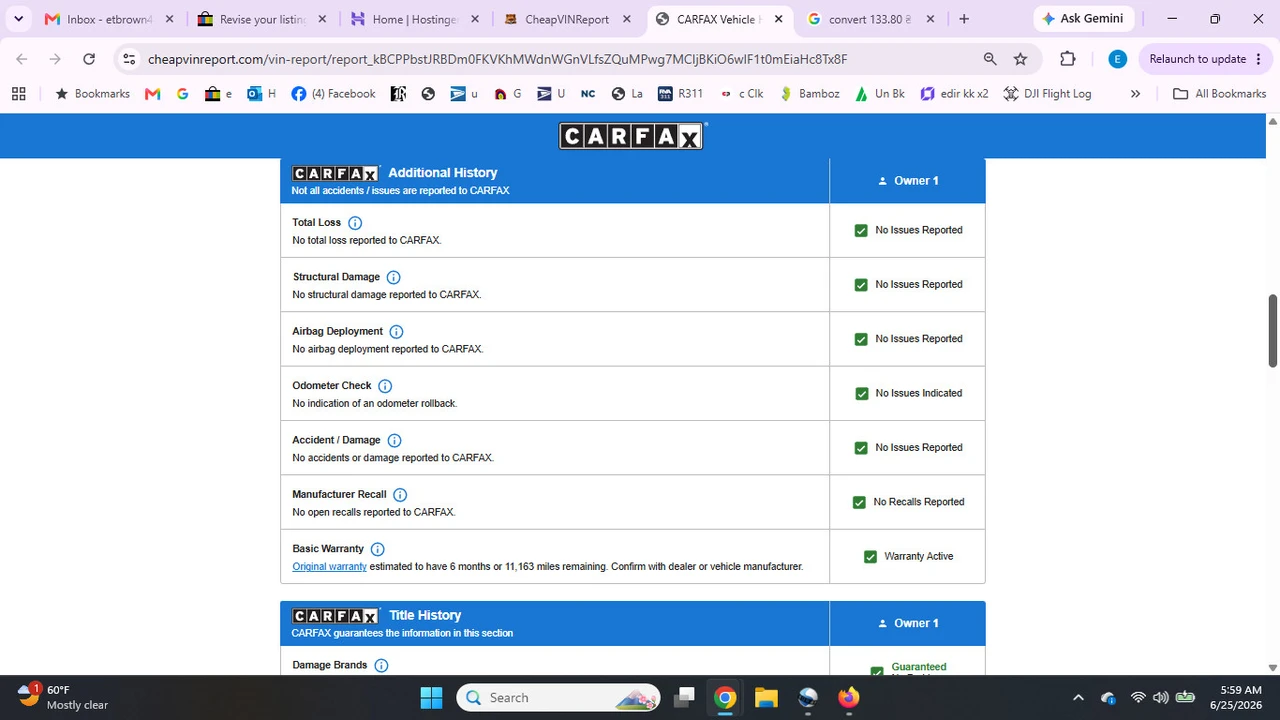Open Task View on the taskbar
The height and width of the screenshot is (720, 1280).
[684, 697]
